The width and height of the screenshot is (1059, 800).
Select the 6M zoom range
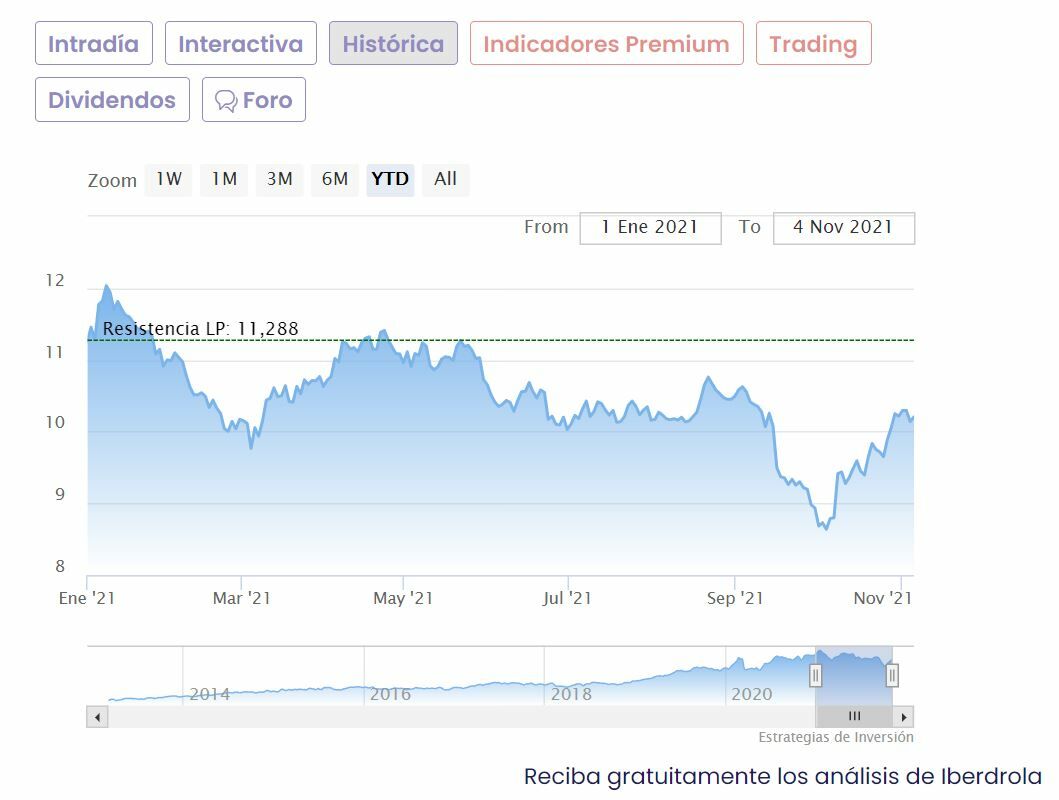pyautogui.click(x=335, y=179)
